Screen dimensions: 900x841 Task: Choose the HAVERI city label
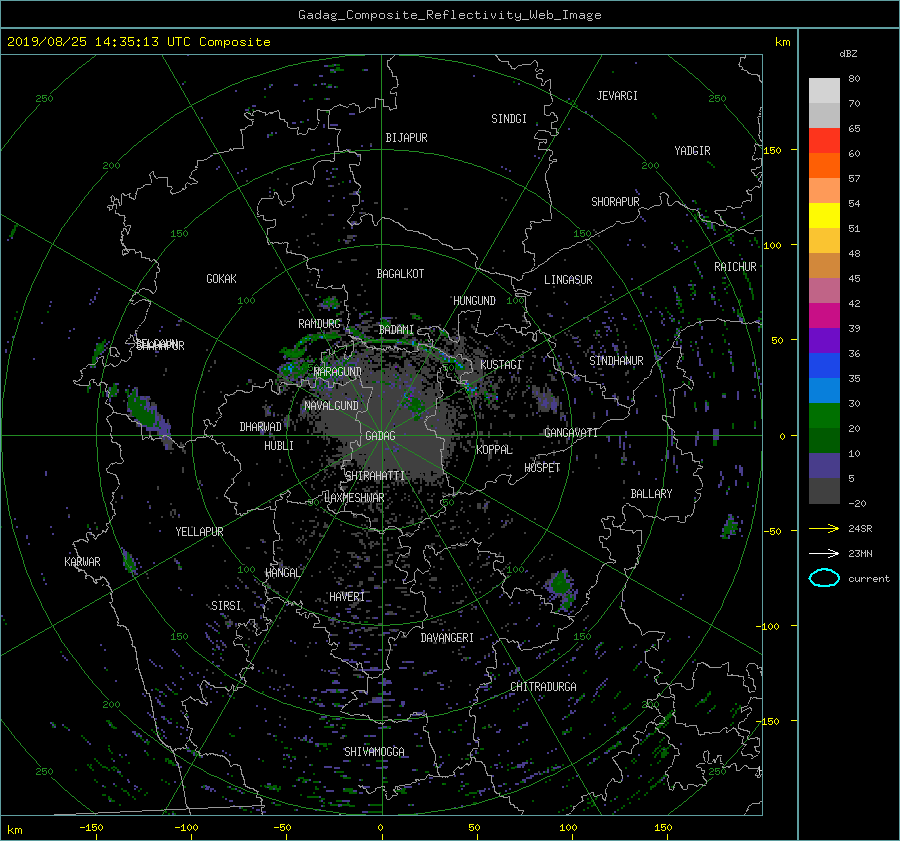tap(347, 597)
